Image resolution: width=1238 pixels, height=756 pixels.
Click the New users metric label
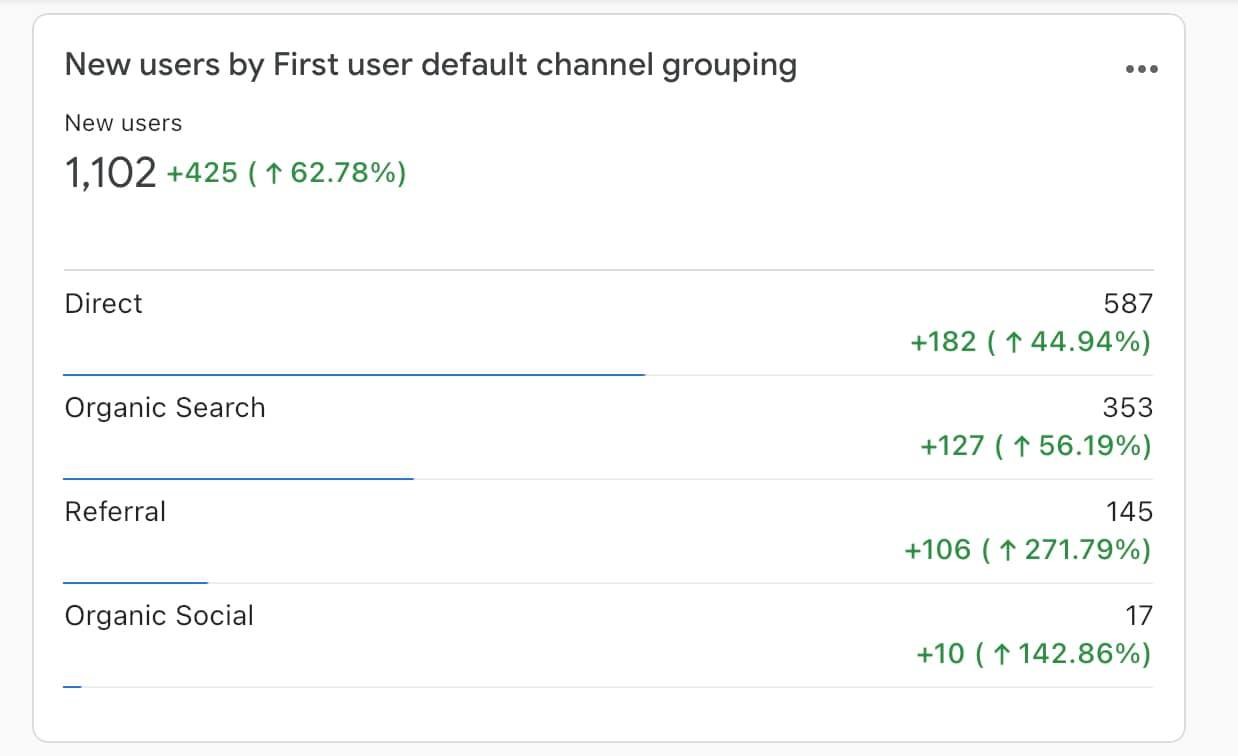click(x=123, y=123)
